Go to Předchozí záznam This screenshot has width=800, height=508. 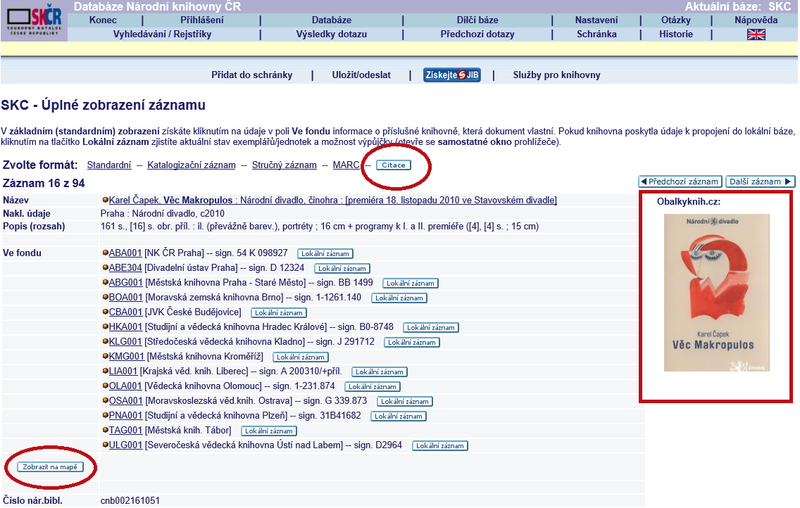click(x=680, y=182)
